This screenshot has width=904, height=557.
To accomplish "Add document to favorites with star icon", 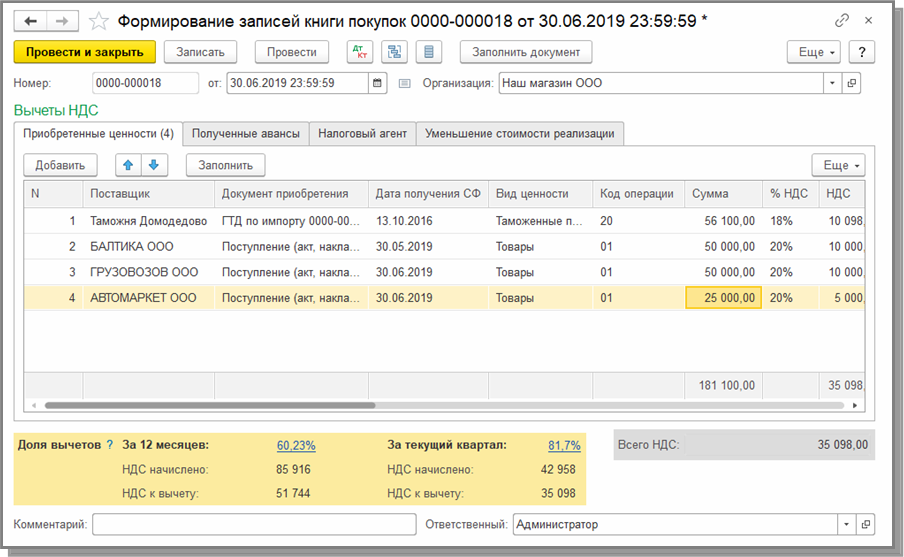I will coord(98,20).
